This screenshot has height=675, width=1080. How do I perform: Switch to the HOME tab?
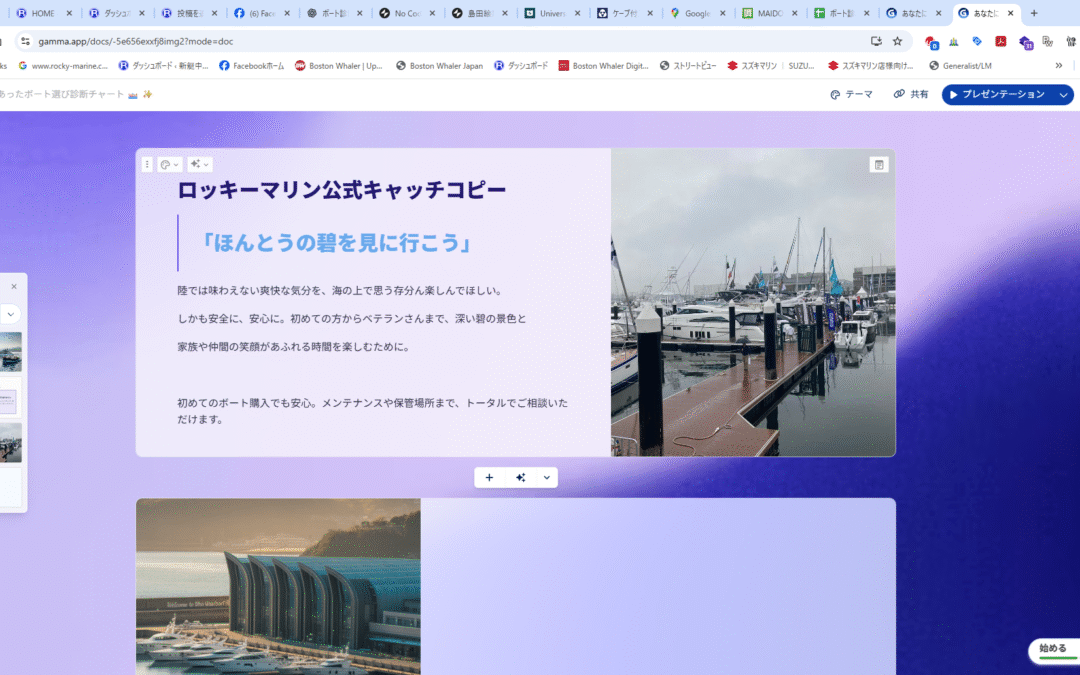coord(43,13)
